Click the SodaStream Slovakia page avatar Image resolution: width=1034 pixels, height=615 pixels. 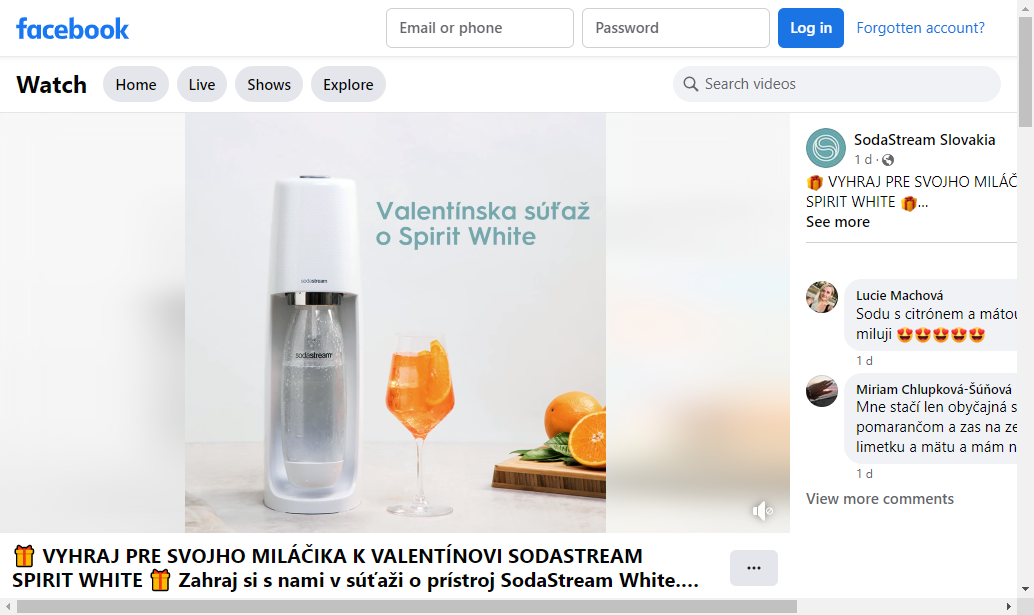[826, 148]
